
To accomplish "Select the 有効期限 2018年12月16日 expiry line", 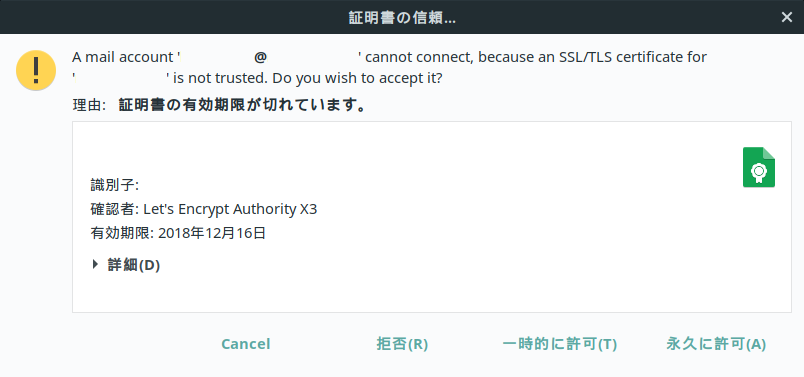I will coord(178,233).
